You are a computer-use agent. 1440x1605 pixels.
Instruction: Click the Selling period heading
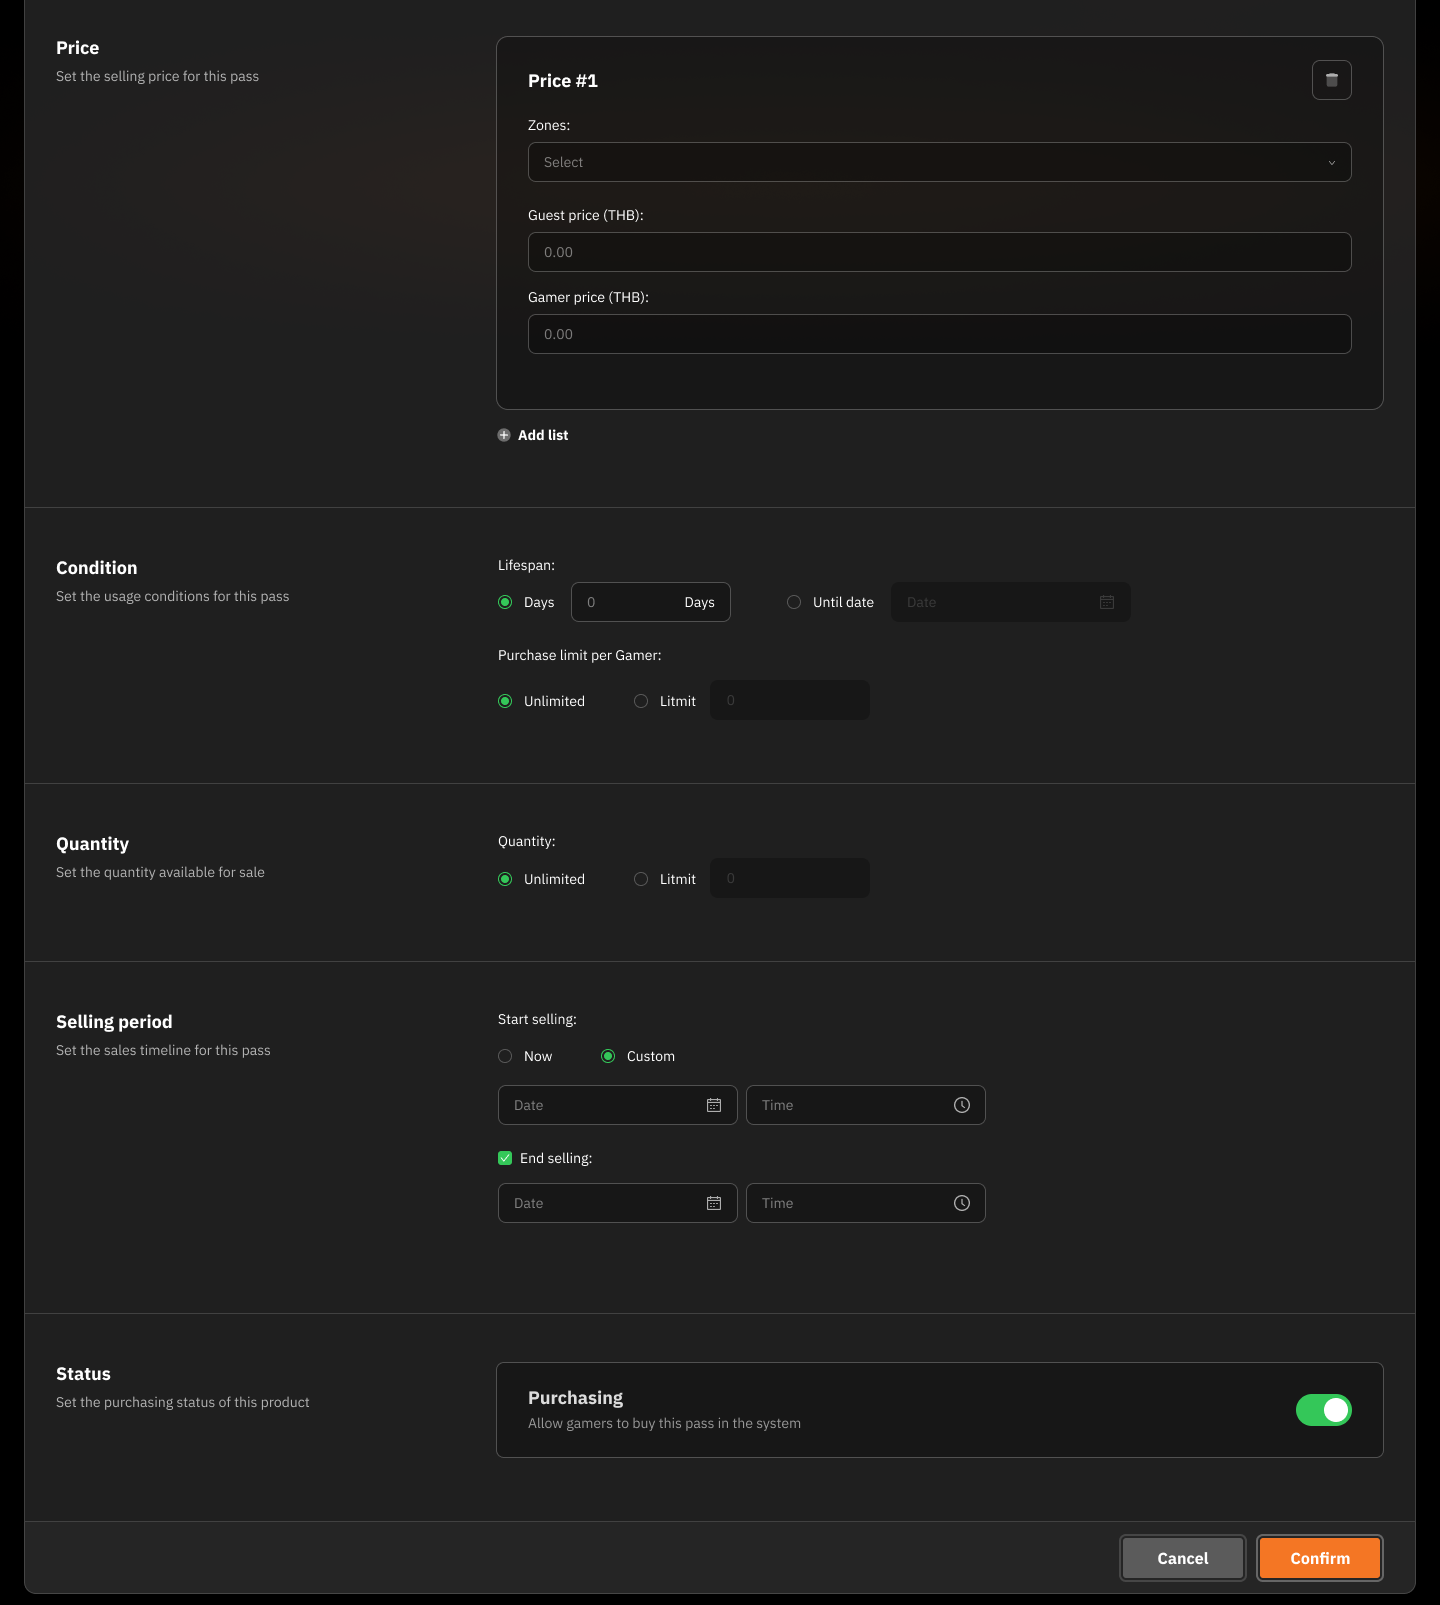click(114, 1022)
